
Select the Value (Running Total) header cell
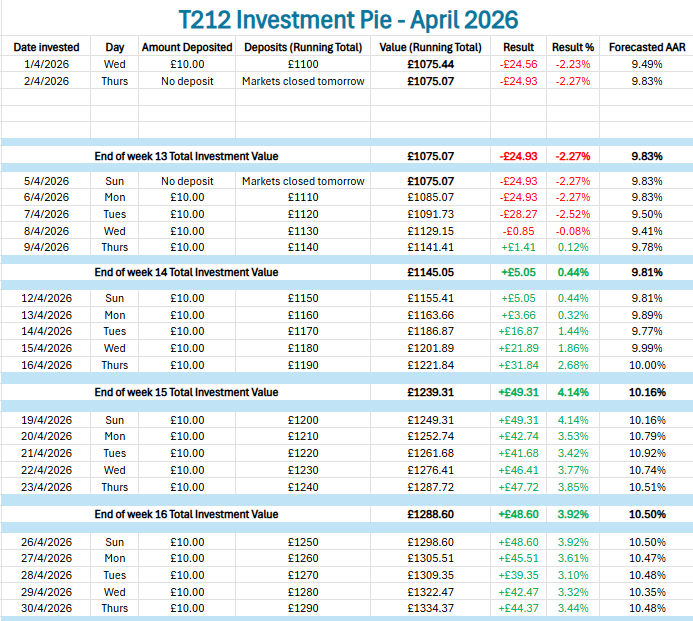click(430, 47)
